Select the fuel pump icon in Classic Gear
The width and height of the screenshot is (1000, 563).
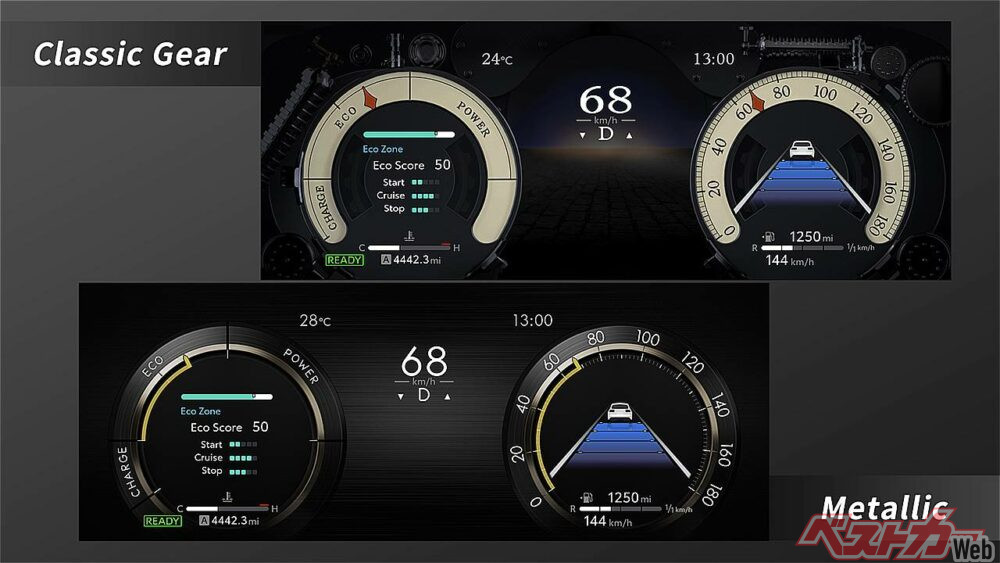[x=768, y=238]
